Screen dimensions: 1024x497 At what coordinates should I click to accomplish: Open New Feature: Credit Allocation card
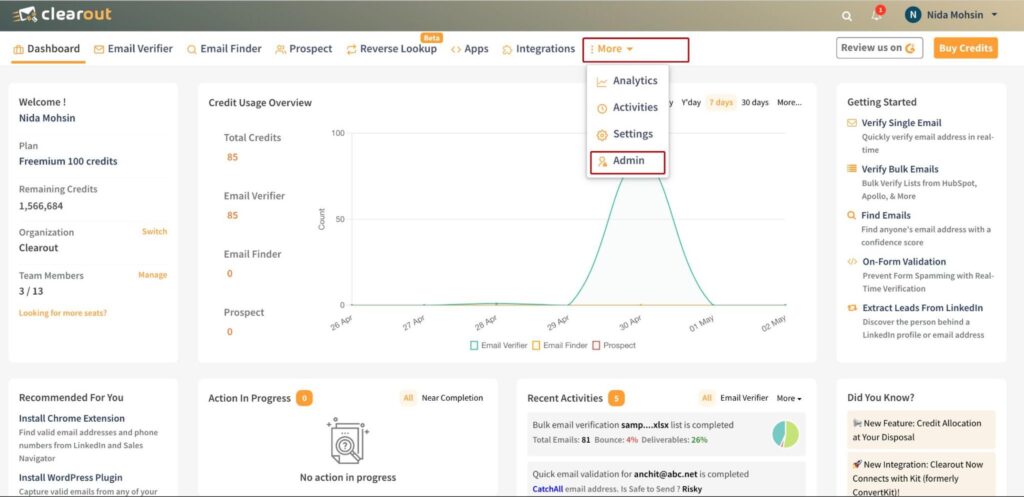[x=921, y=430]
